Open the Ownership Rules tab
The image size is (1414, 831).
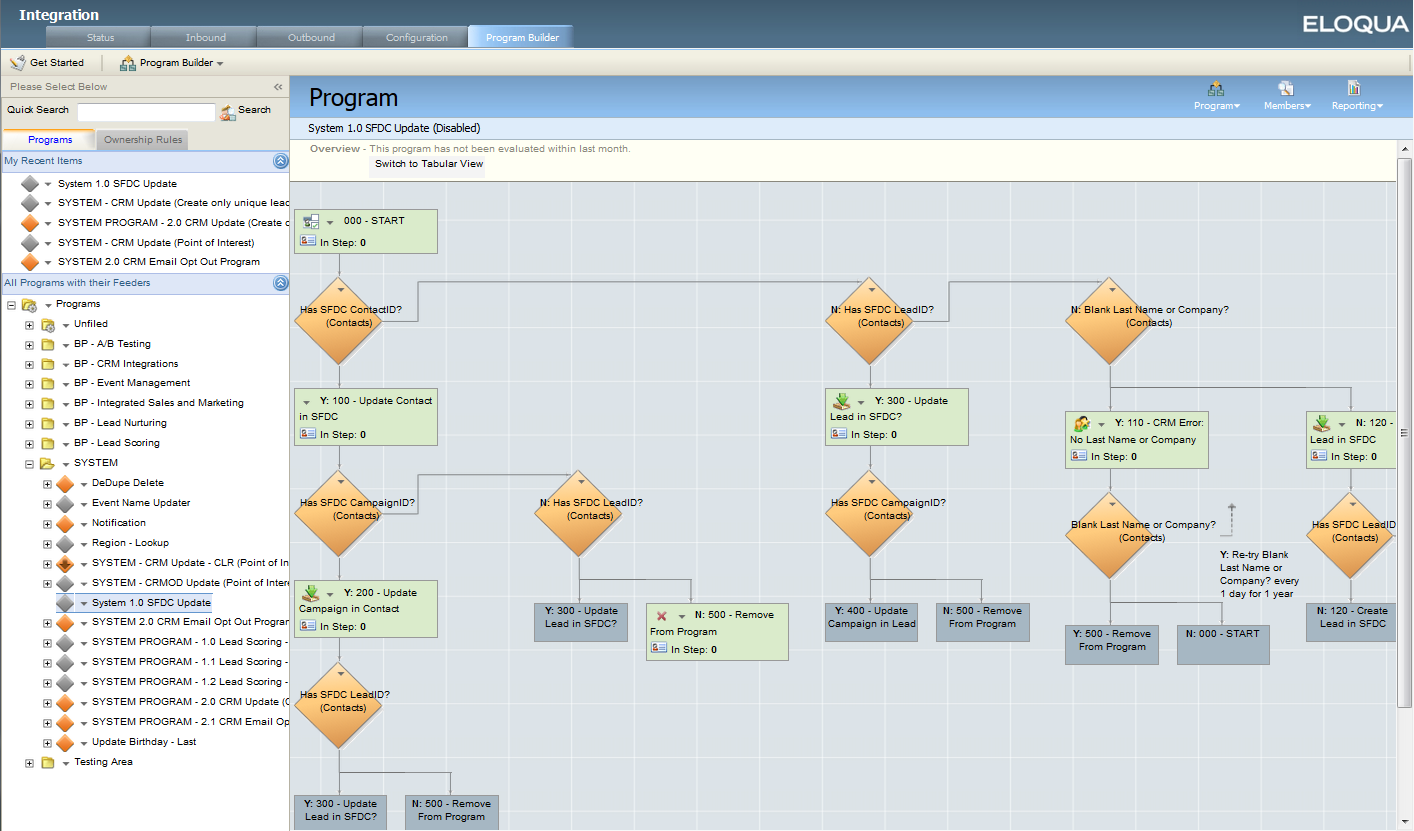tap(143, 140)
